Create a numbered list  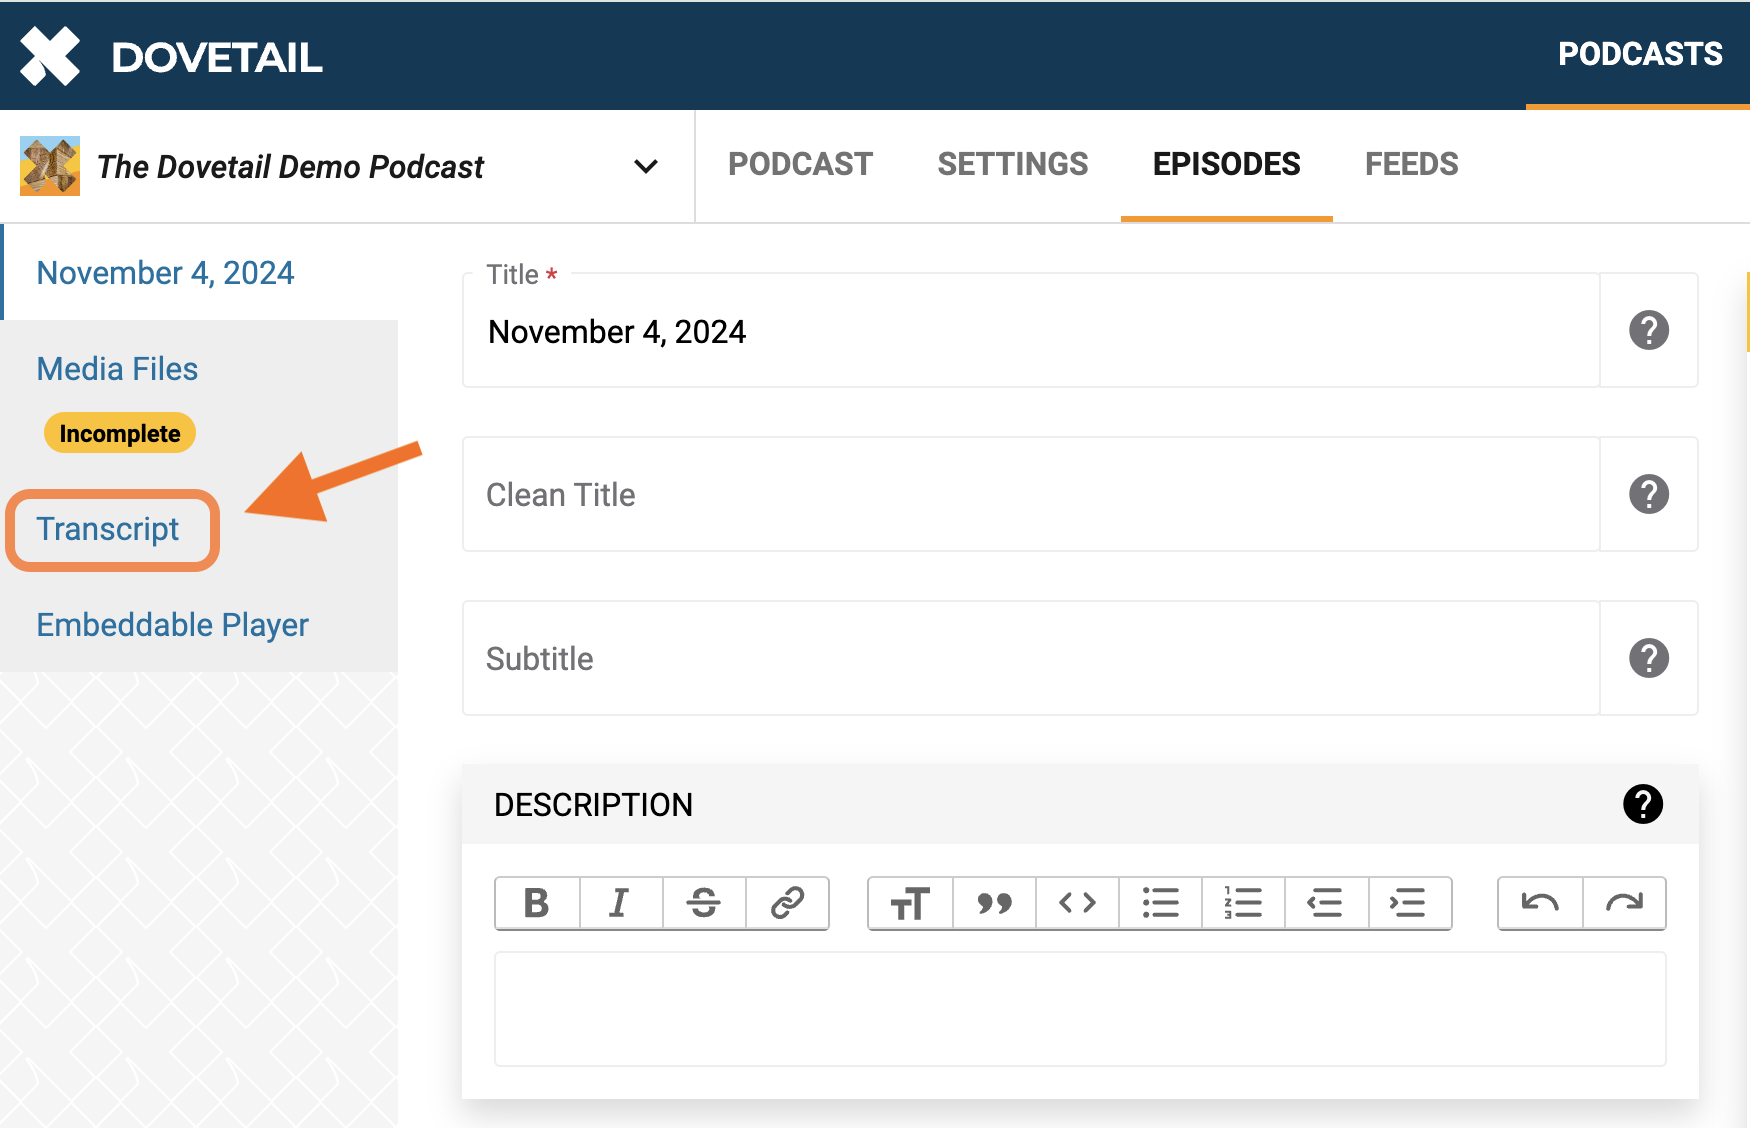click(1243, 903)
